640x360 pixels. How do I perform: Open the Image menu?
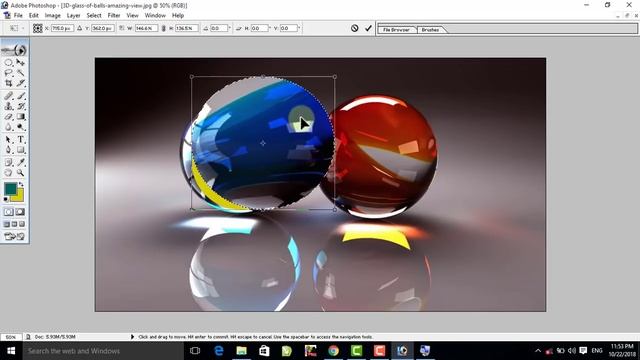tap(53, 16)
